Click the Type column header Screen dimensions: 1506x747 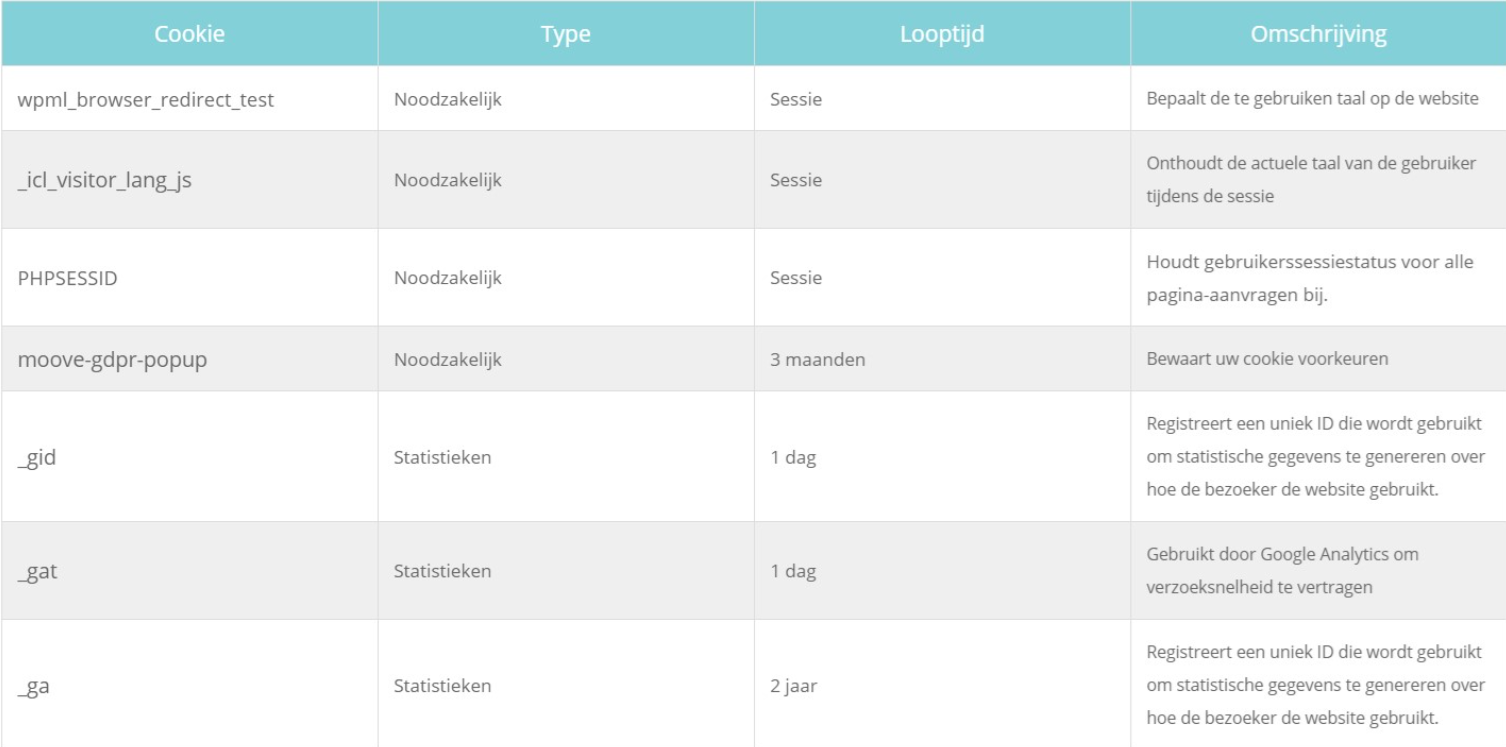pos(565,34)
